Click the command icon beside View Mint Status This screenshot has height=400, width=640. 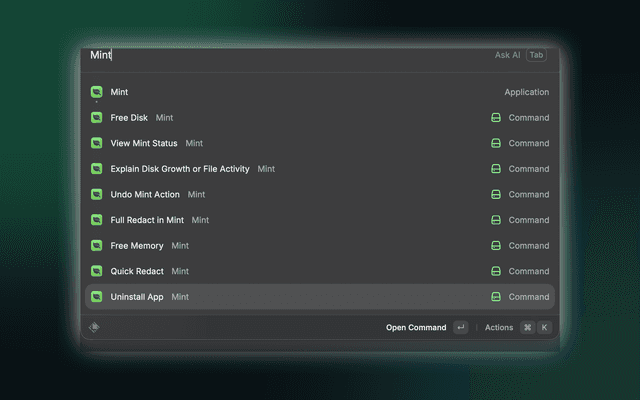point(496,143)
